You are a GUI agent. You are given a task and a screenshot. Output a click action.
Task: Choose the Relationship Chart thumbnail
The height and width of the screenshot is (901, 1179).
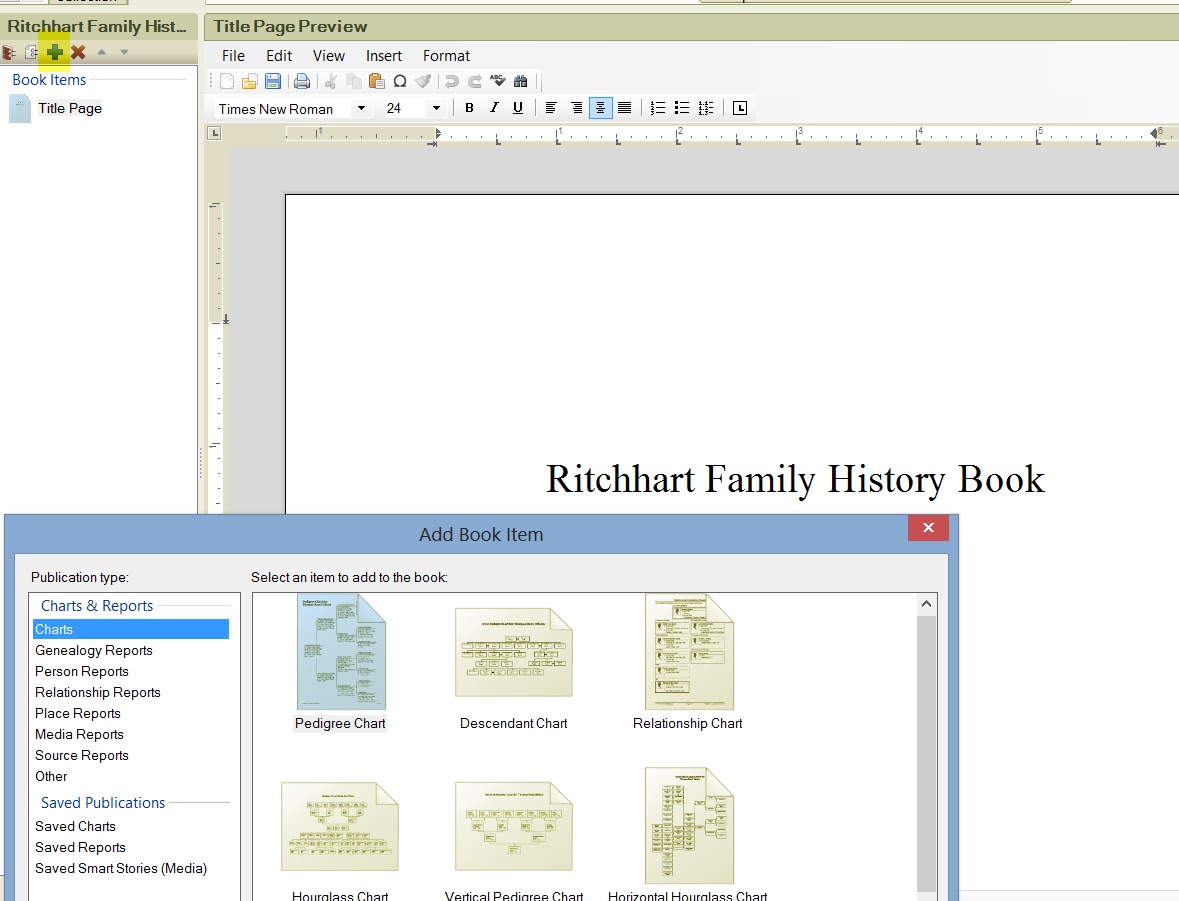click(x=689, y=652)
